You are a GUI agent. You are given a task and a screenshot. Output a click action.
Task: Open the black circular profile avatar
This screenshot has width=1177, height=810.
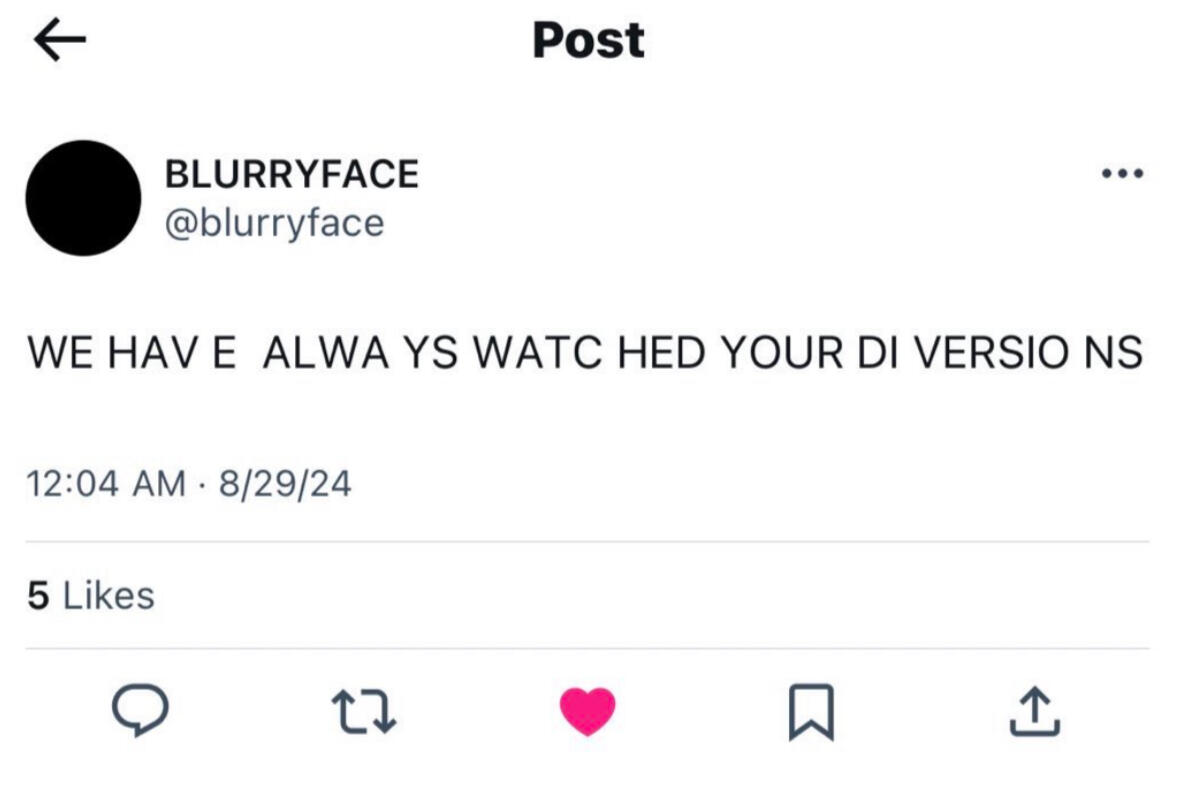pyautogui.click(x=83, y=197)
